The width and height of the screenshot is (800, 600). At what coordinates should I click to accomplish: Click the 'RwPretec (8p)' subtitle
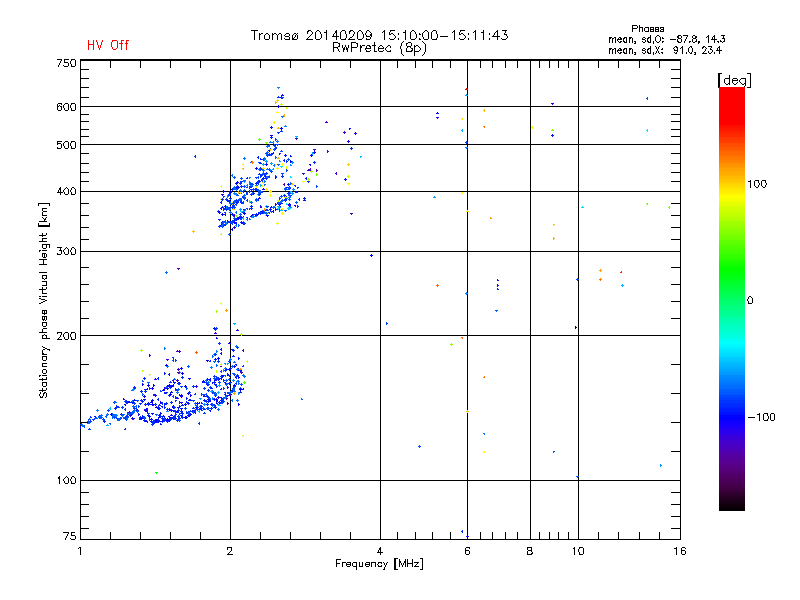coord(379,48)
